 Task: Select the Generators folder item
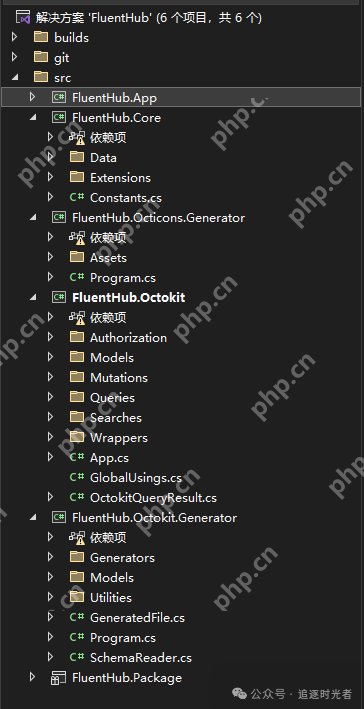pyautogui.click(x=122, y=558)
